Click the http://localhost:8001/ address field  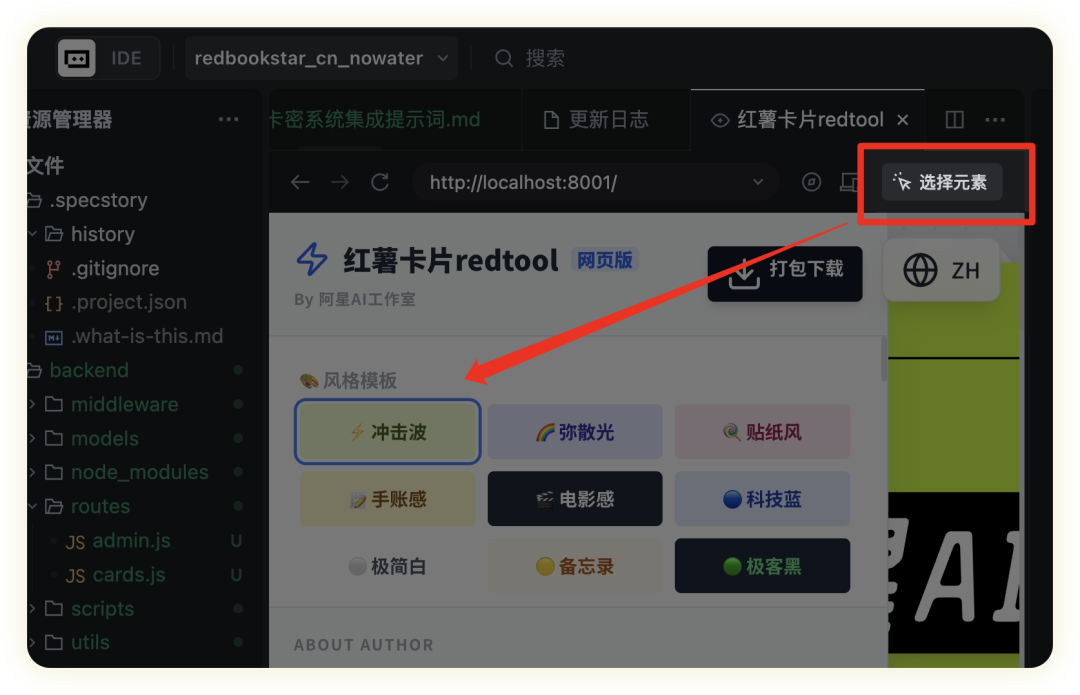595,183
